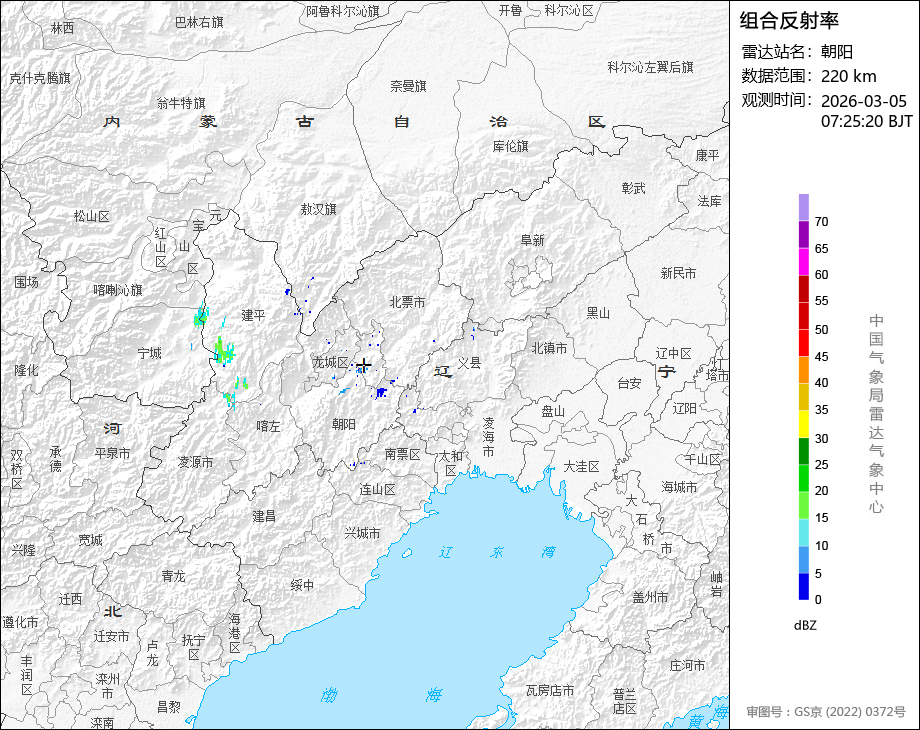Click the orange 40–45 dBZ legend band
Viewport: 920px width, 730px height.
click(803, 370)
